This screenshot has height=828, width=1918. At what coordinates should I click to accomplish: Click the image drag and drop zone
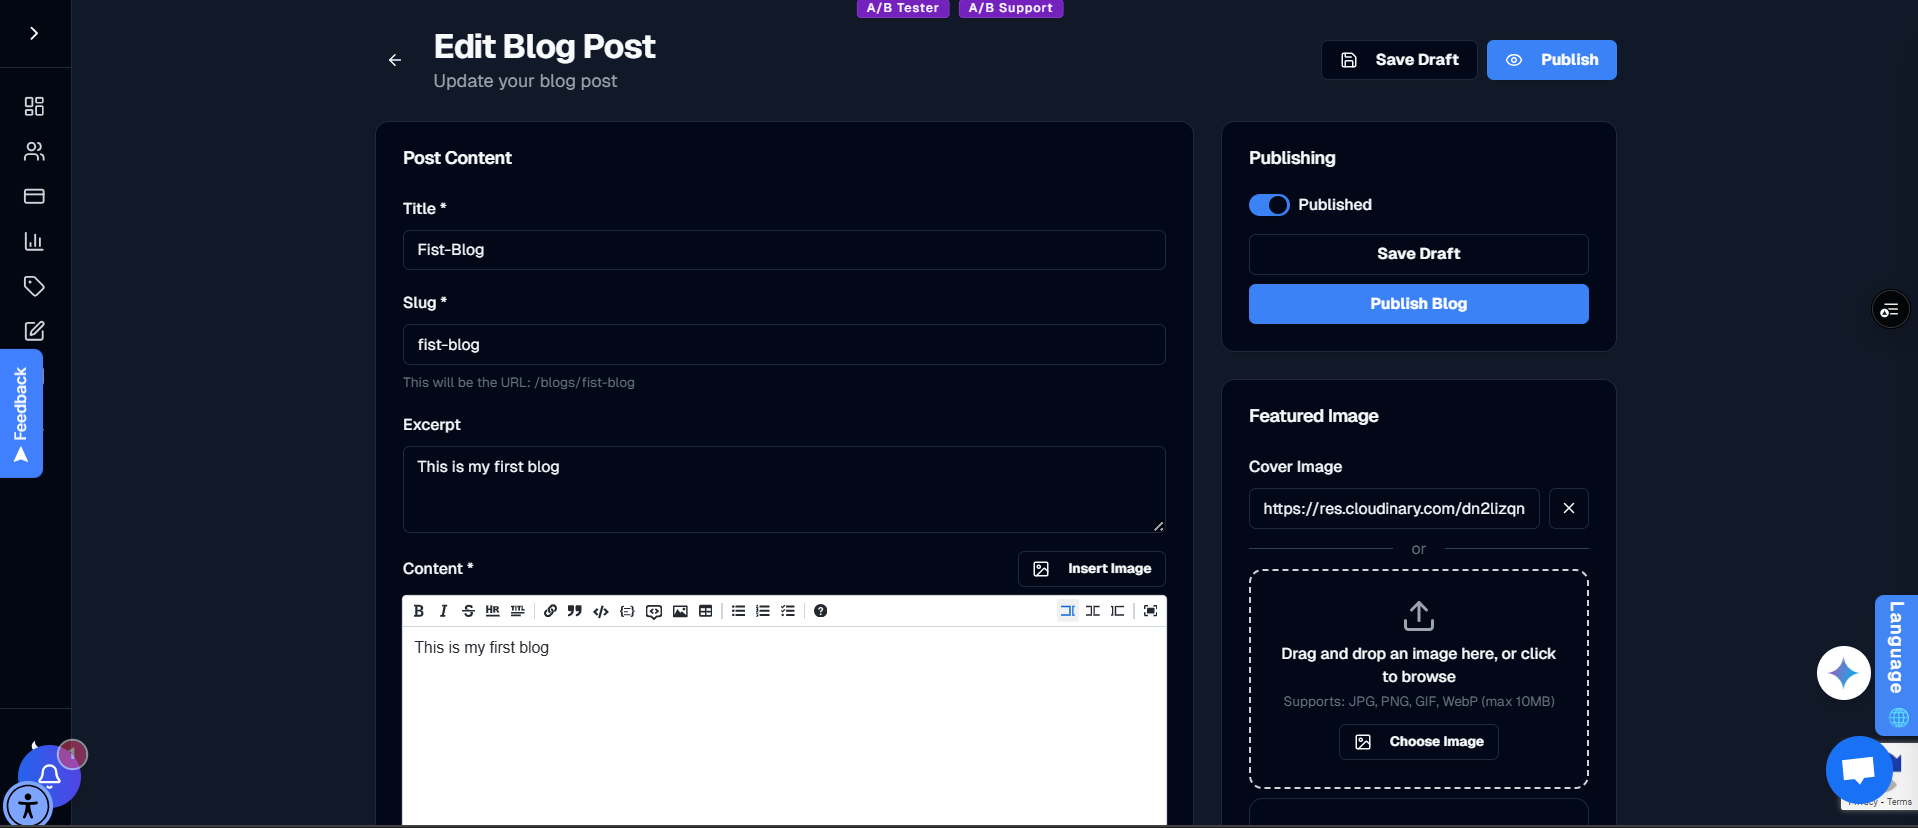coord(1418,679)
